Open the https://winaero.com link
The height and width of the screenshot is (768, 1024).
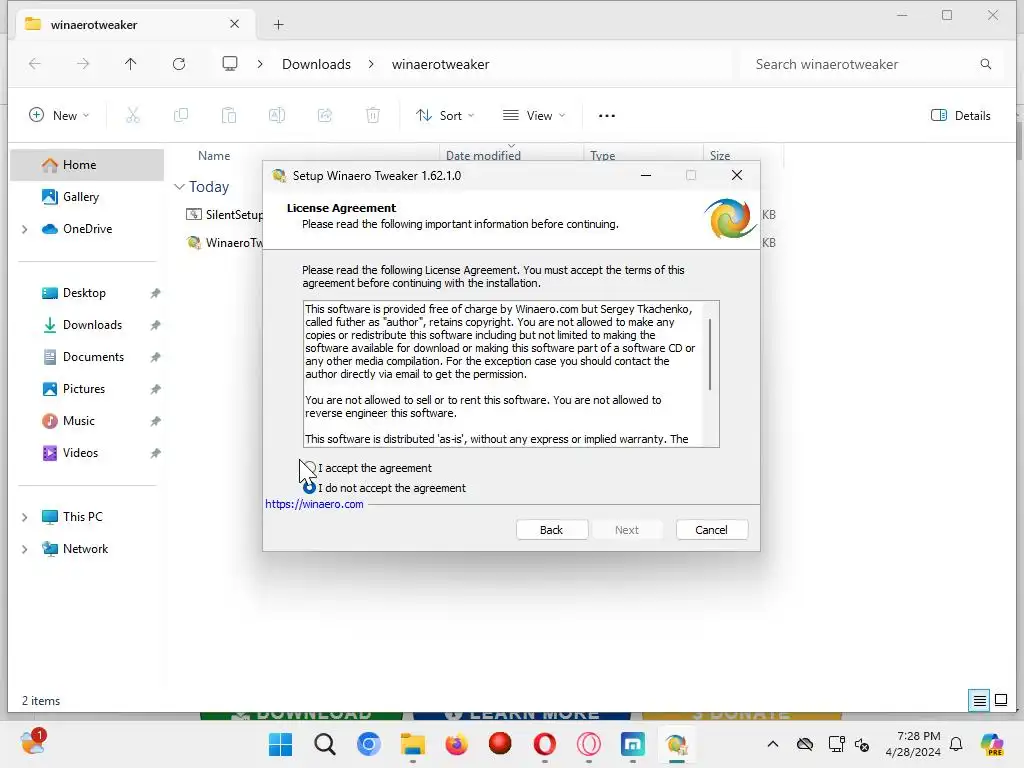(x=314, y=504)
